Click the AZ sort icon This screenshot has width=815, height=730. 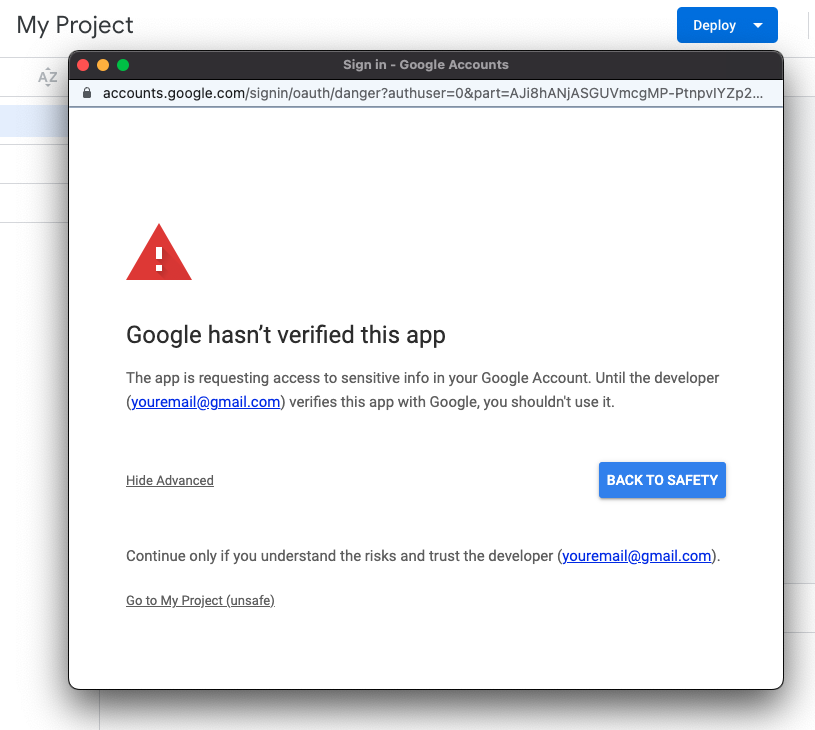click(47, 77)
